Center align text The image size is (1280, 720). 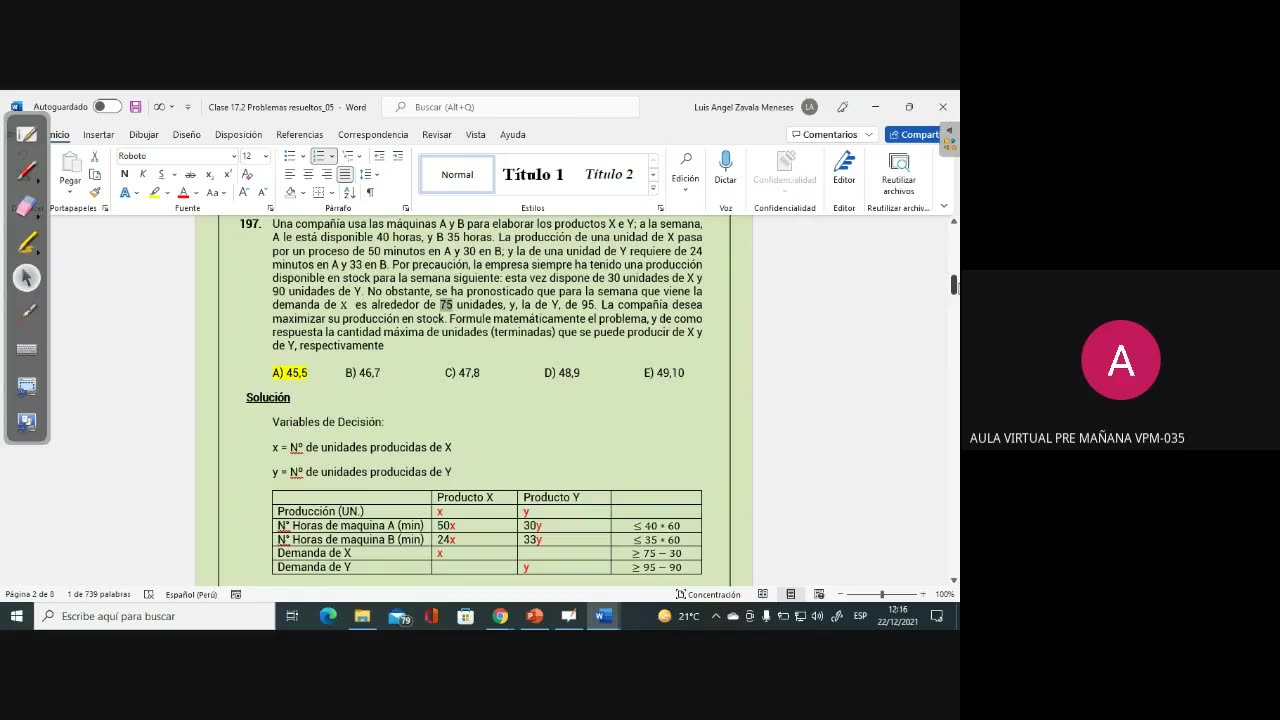[x=308, y=174]
